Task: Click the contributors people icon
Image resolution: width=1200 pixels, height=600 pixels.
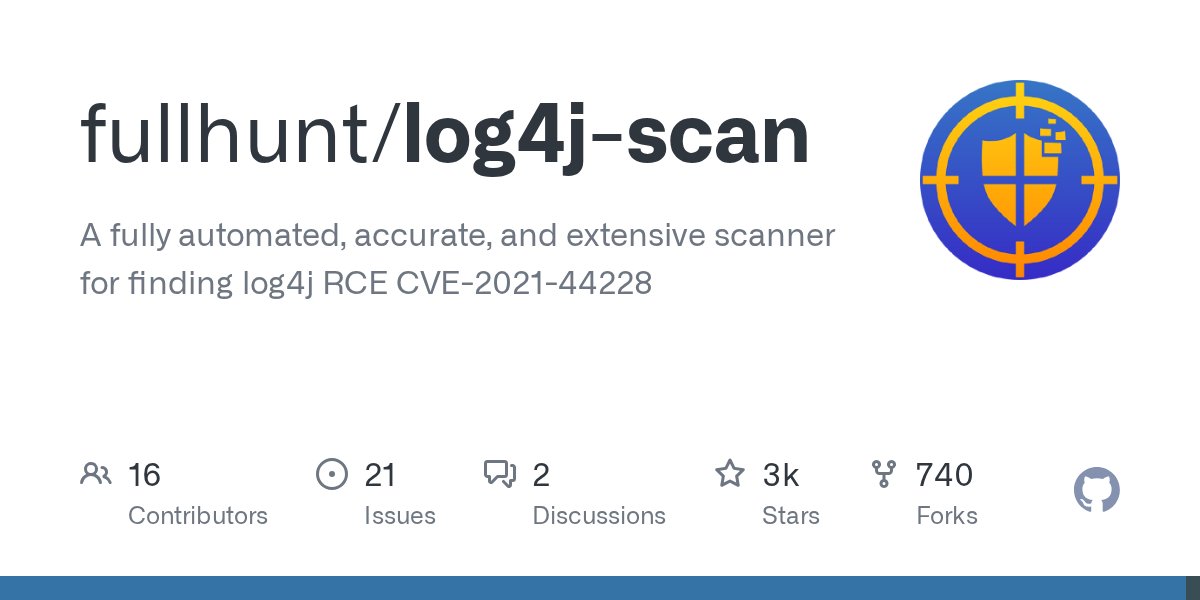Action: point(95,474)
